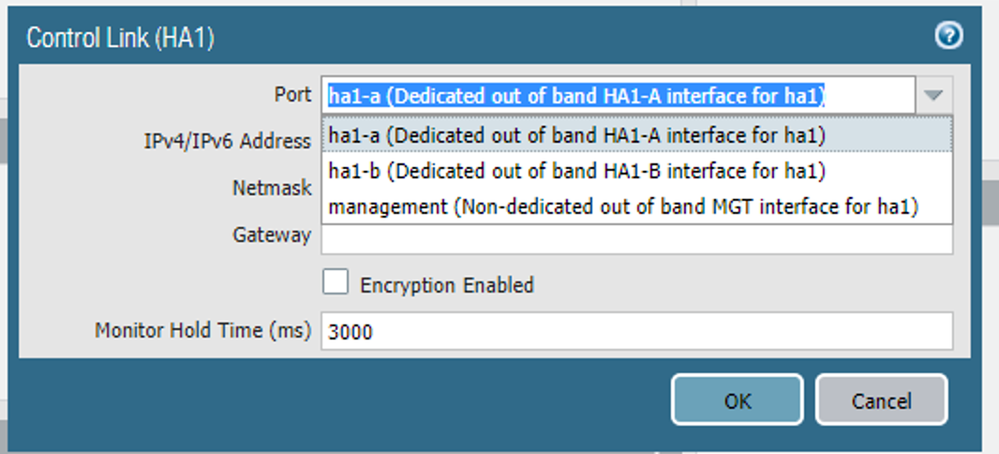Click the Control Link (HA1) title text
The width and height of the screenshot is (999, 454).
pos(120,38)
